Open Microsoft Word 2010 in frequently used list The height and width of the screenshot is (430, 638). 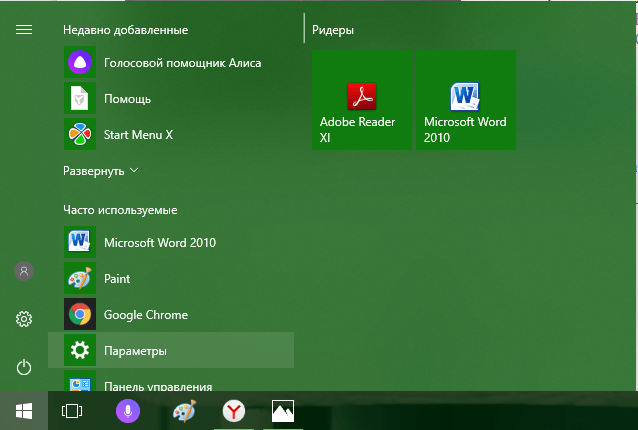tap(171, 242)
